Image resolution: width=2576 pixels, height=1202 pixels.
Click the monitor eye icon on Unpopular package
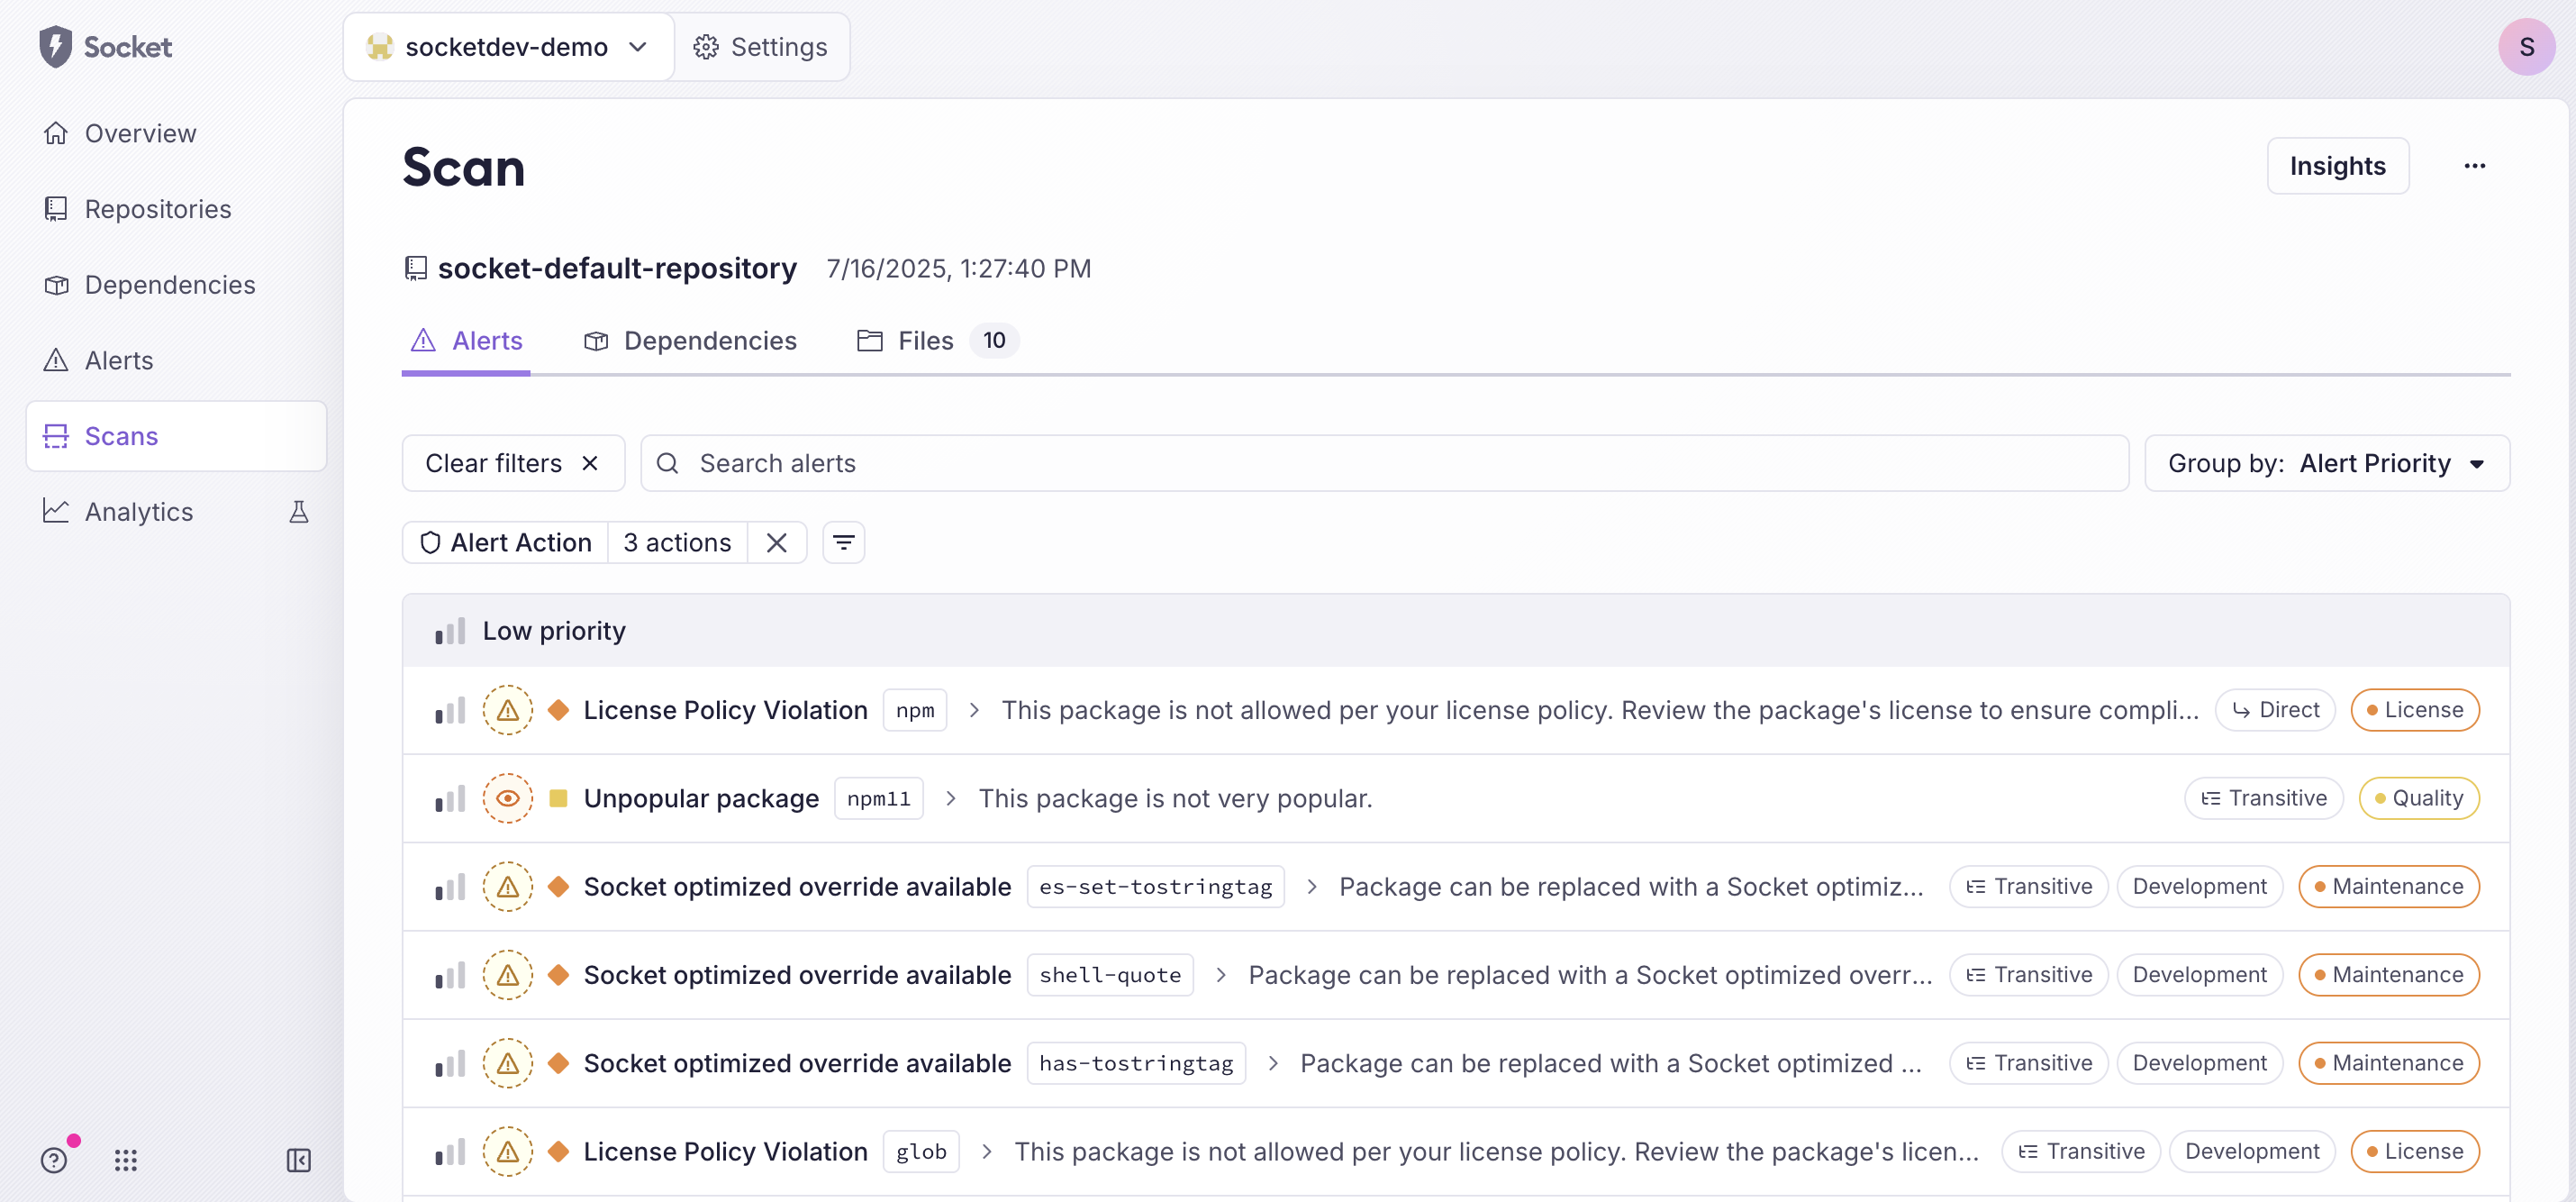(x=507, y=798)
